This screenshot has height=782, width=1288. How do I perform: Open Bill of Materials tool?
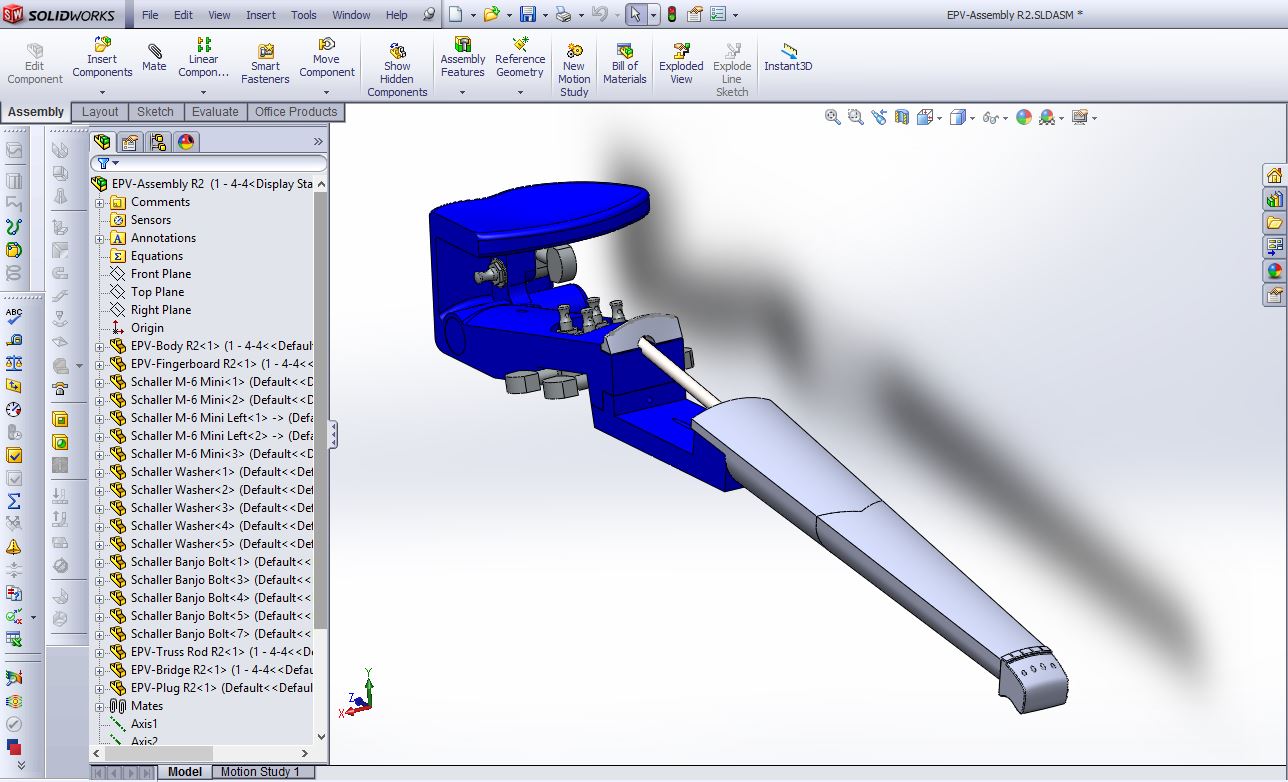[624, 64]
